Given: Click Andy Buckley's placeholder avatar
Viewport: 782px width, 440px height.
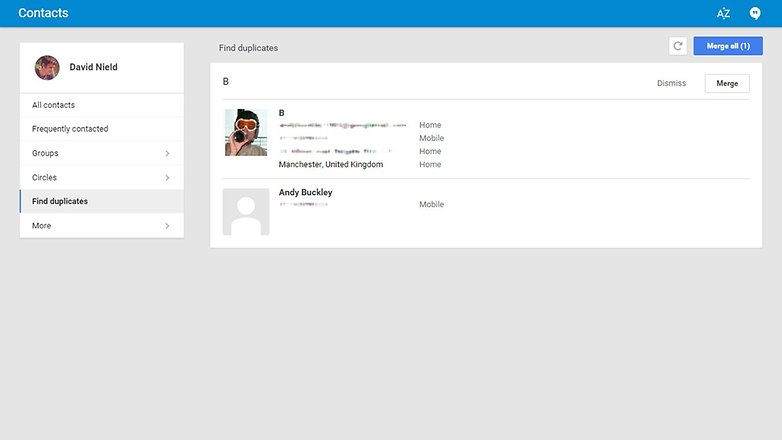Looking at the screenshot, I should point(246,211).
